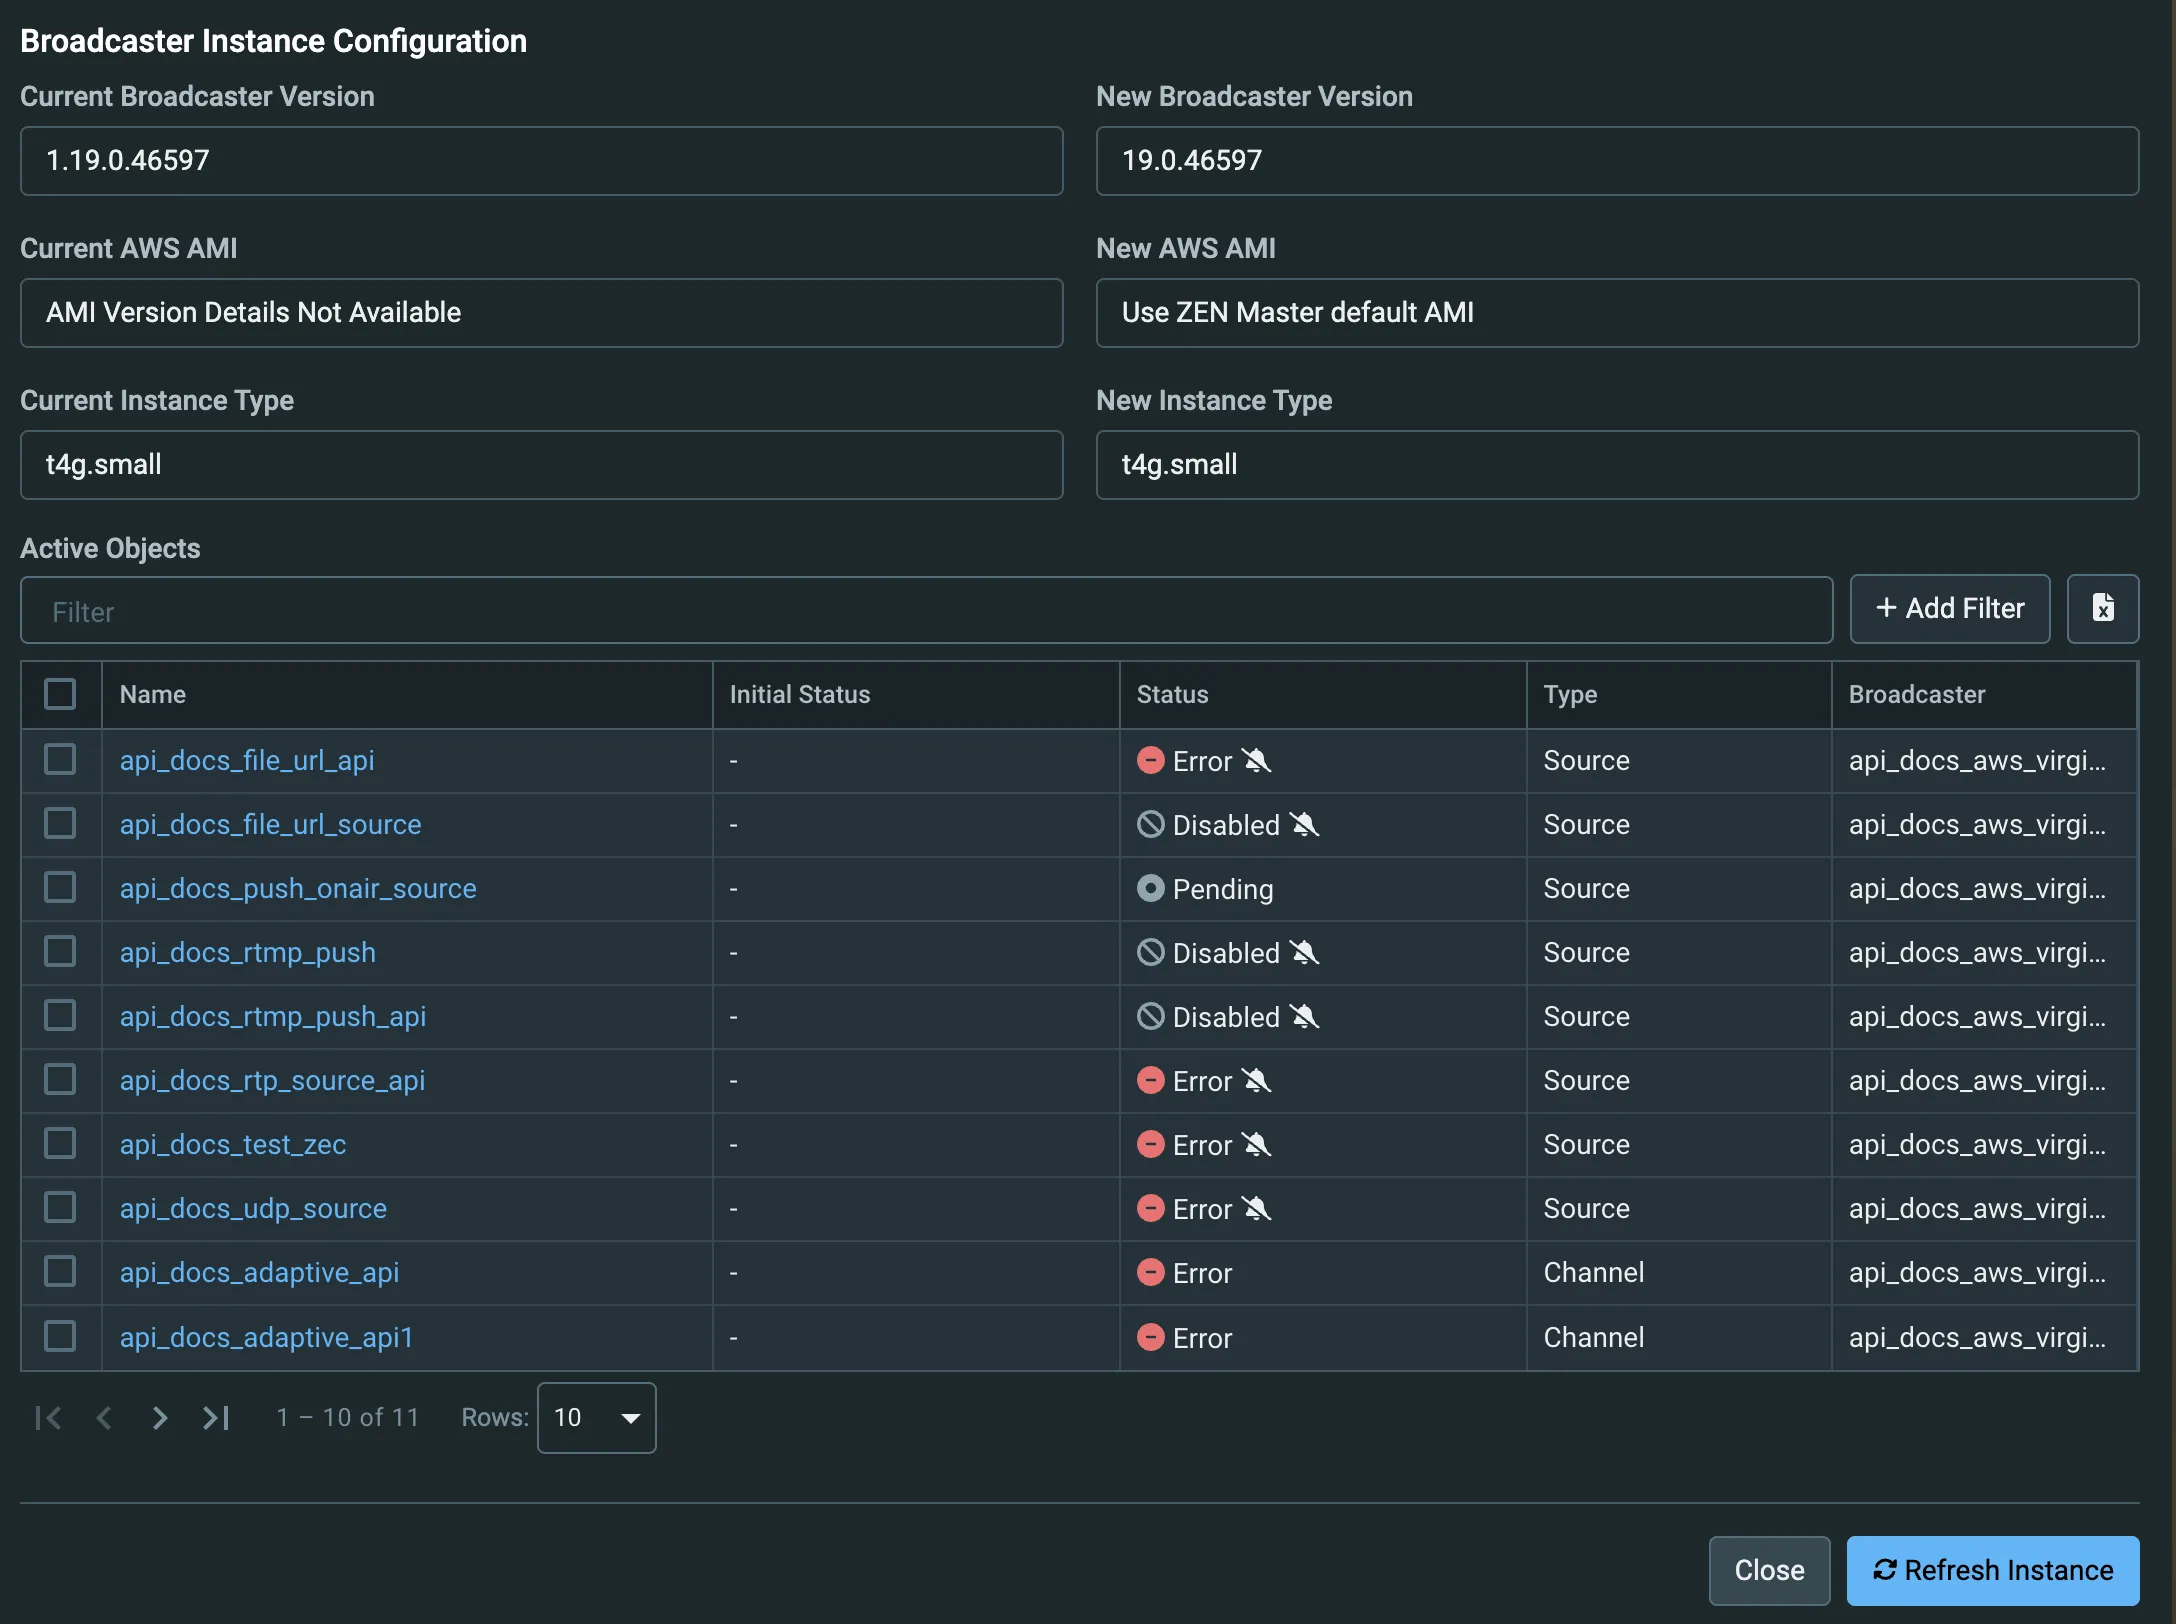
Task: Click muted bell icon for api_docs_test_zec
Action: point(1257,1145)
